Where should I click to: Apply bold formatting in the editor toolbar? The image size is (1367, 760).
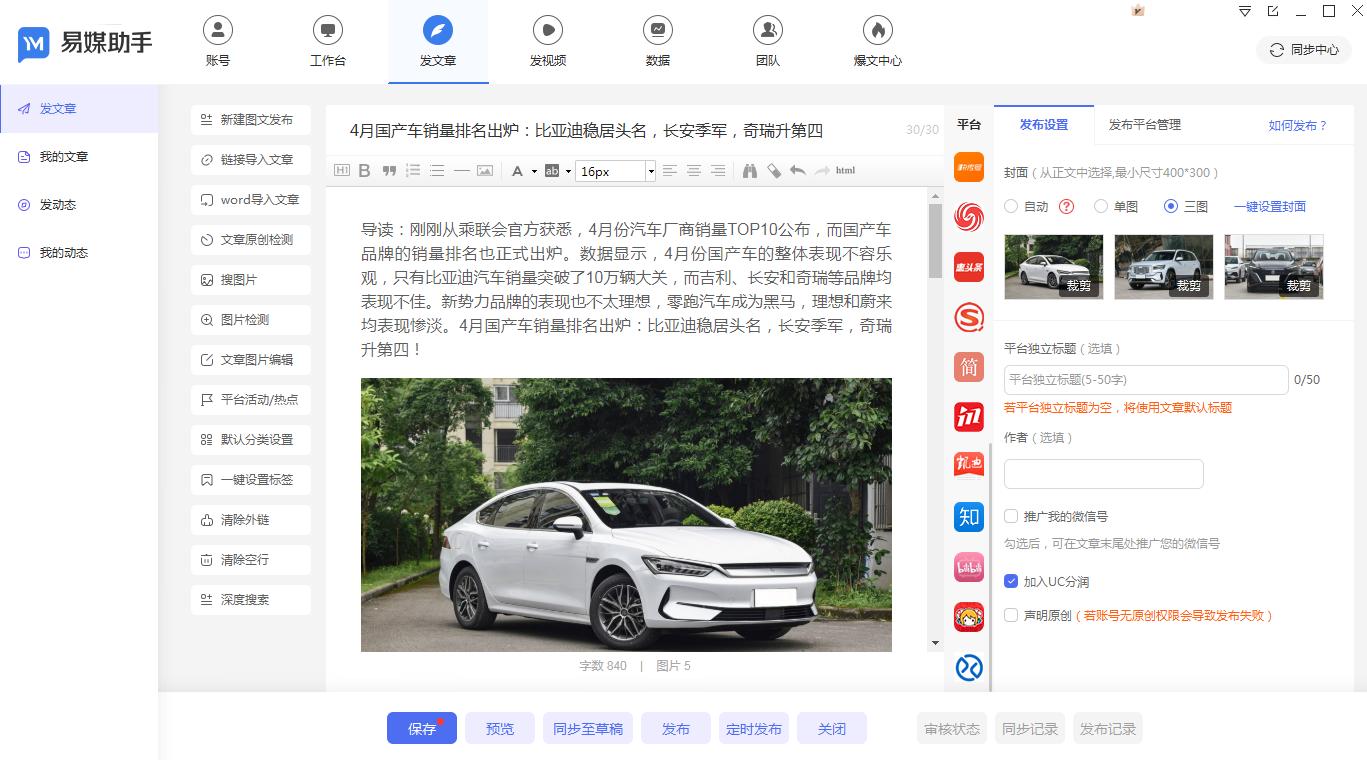coord(364,170)
